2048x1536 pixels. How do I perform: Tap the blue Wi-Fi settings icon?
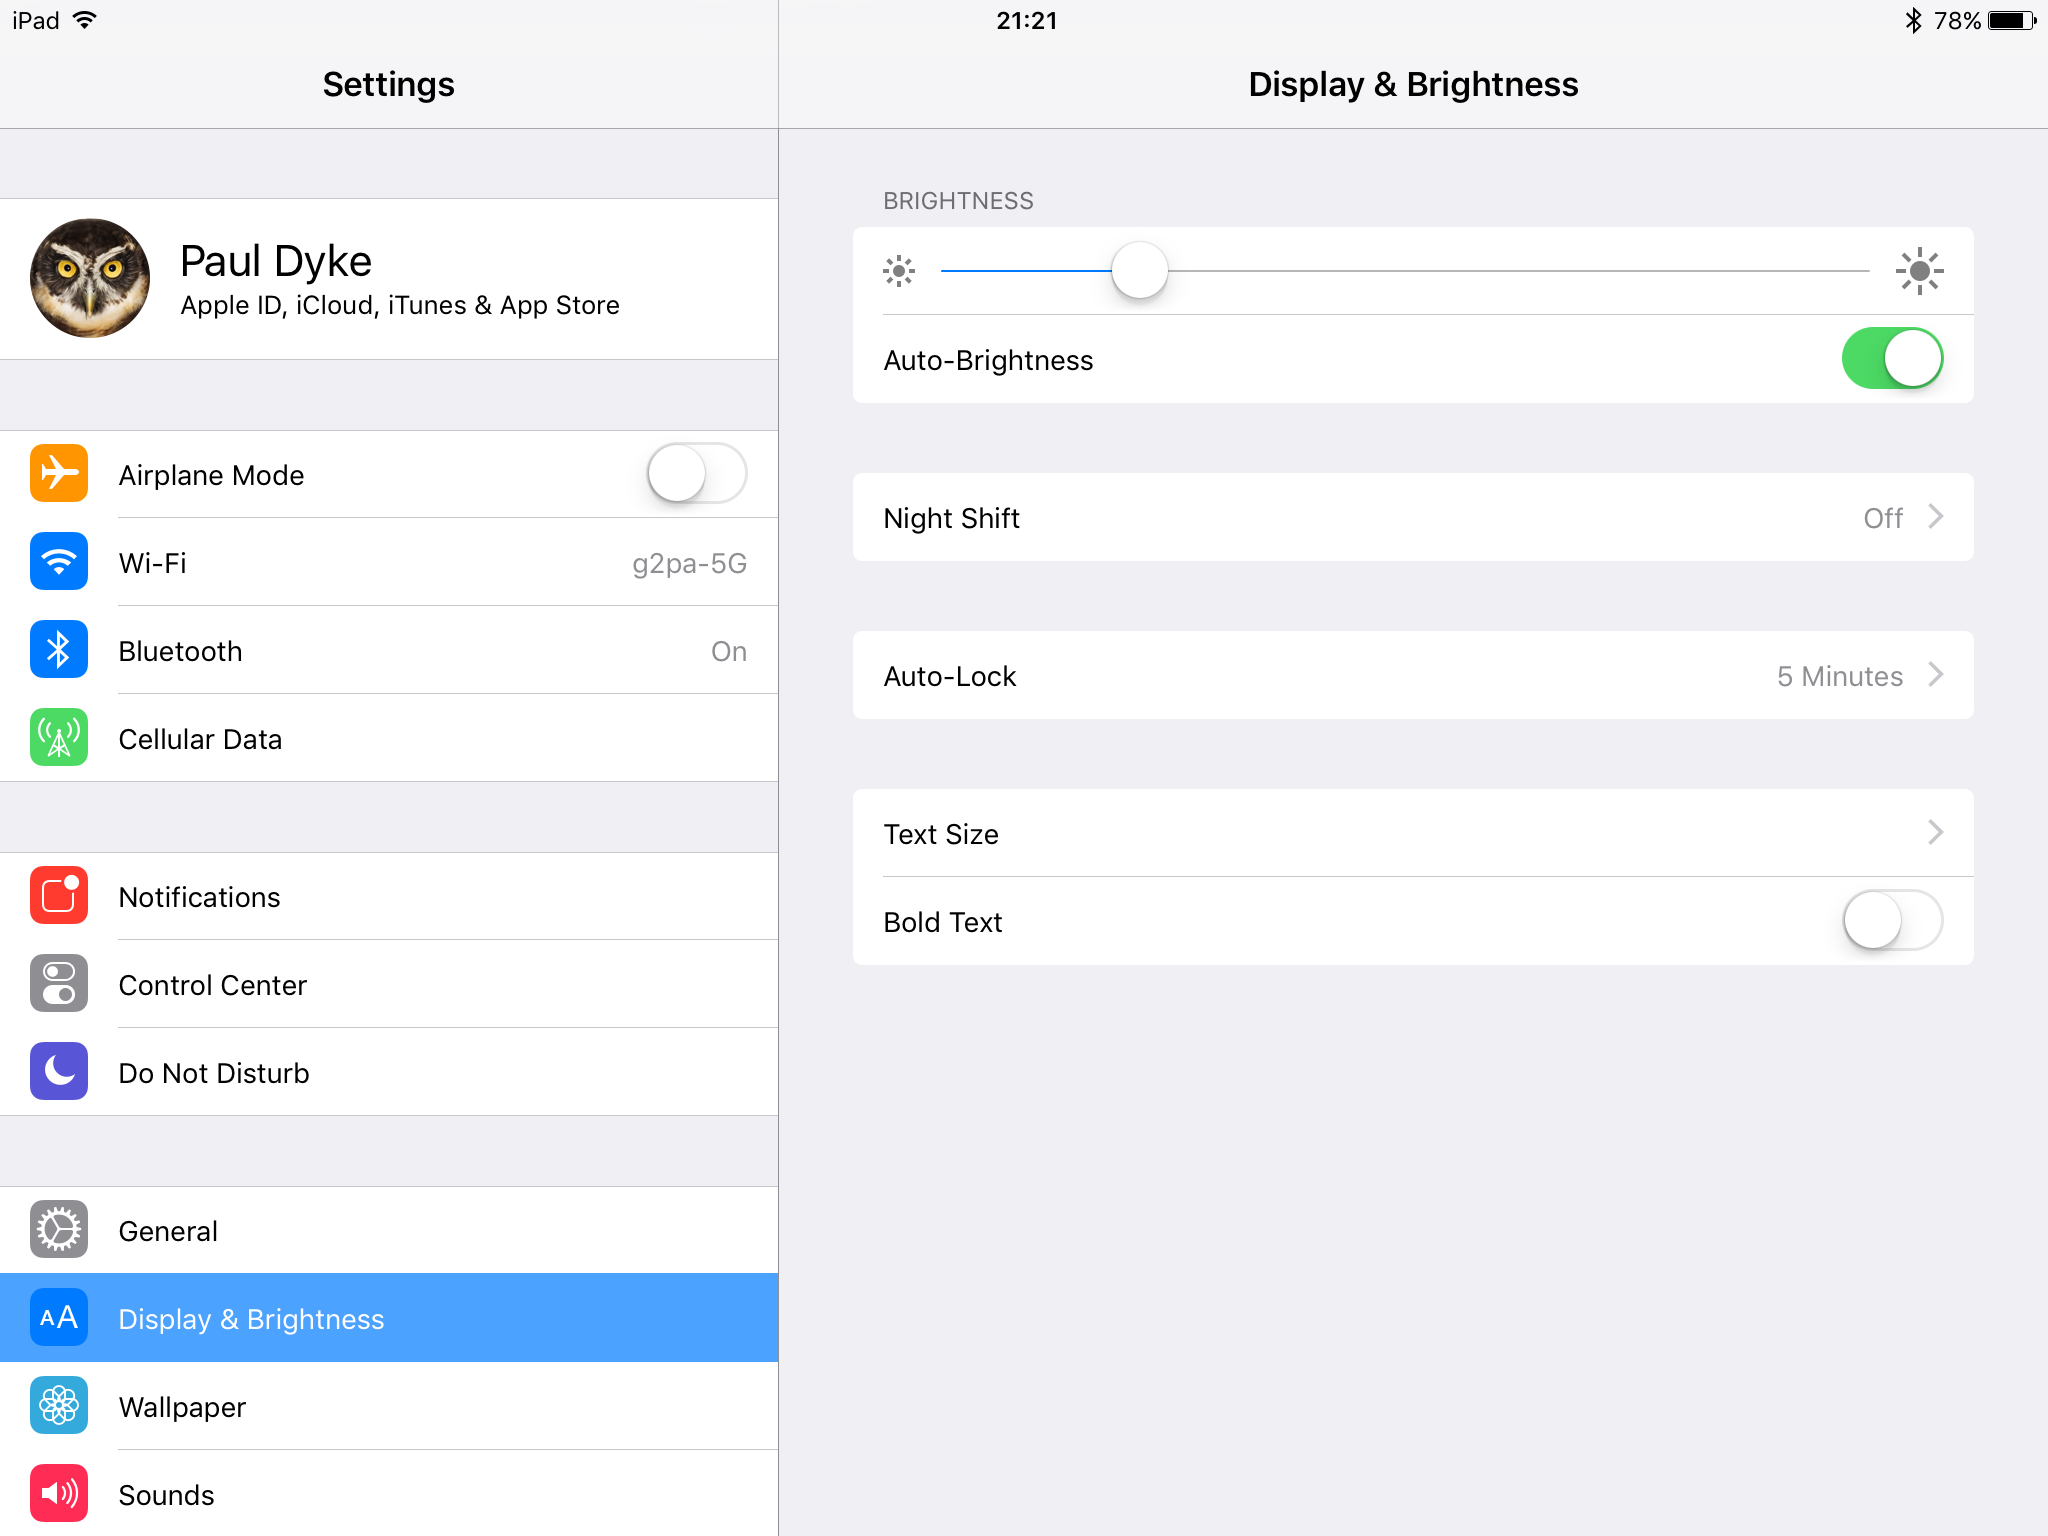[x=59, y=562]
